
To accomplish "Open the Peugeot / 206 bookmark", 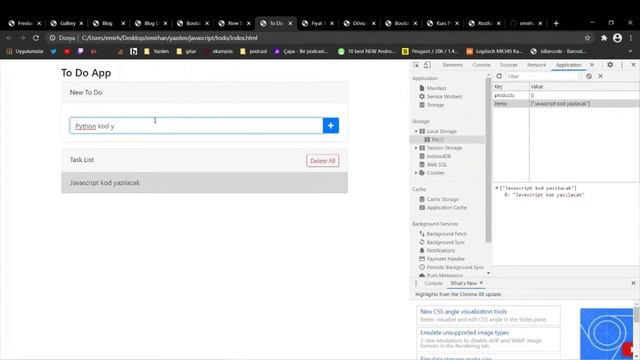I will 430,51.
